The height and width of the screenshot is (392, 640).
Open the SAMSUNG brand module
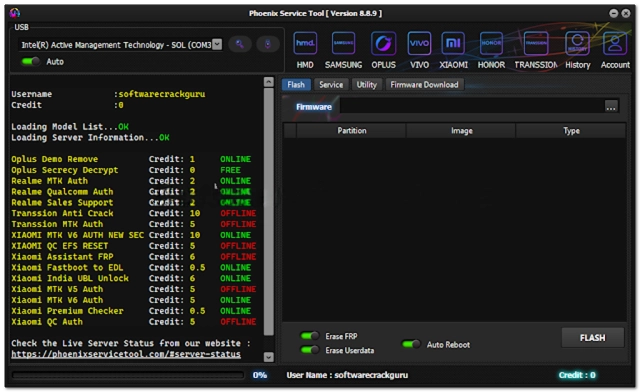(343, 50)
